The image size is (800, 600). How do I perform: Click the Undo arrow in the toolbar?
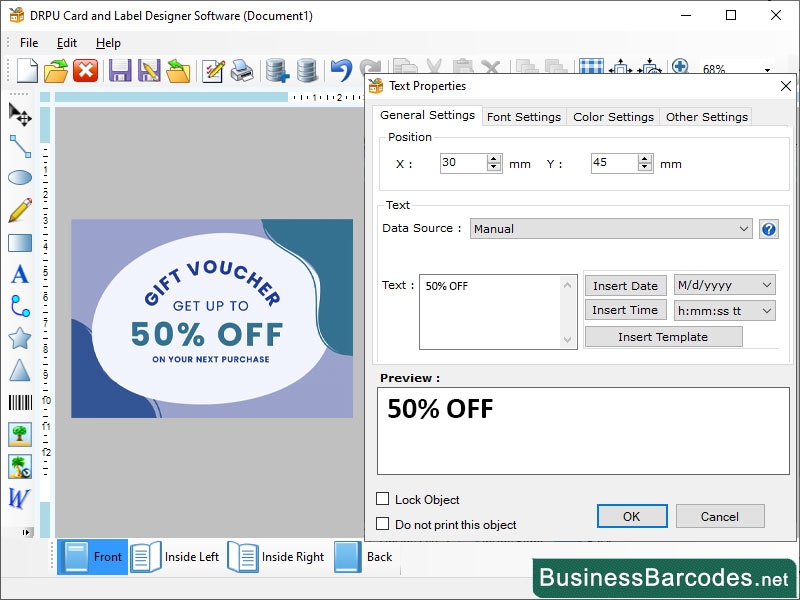339,70
